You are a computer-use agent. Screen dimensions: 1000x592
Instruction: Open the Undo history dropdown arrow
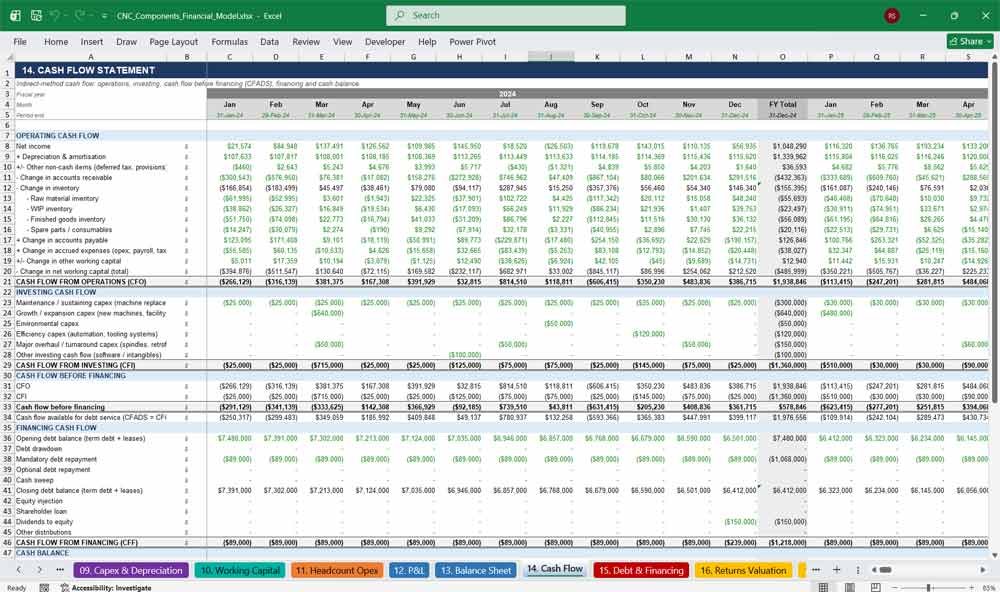tap(65, 16)
